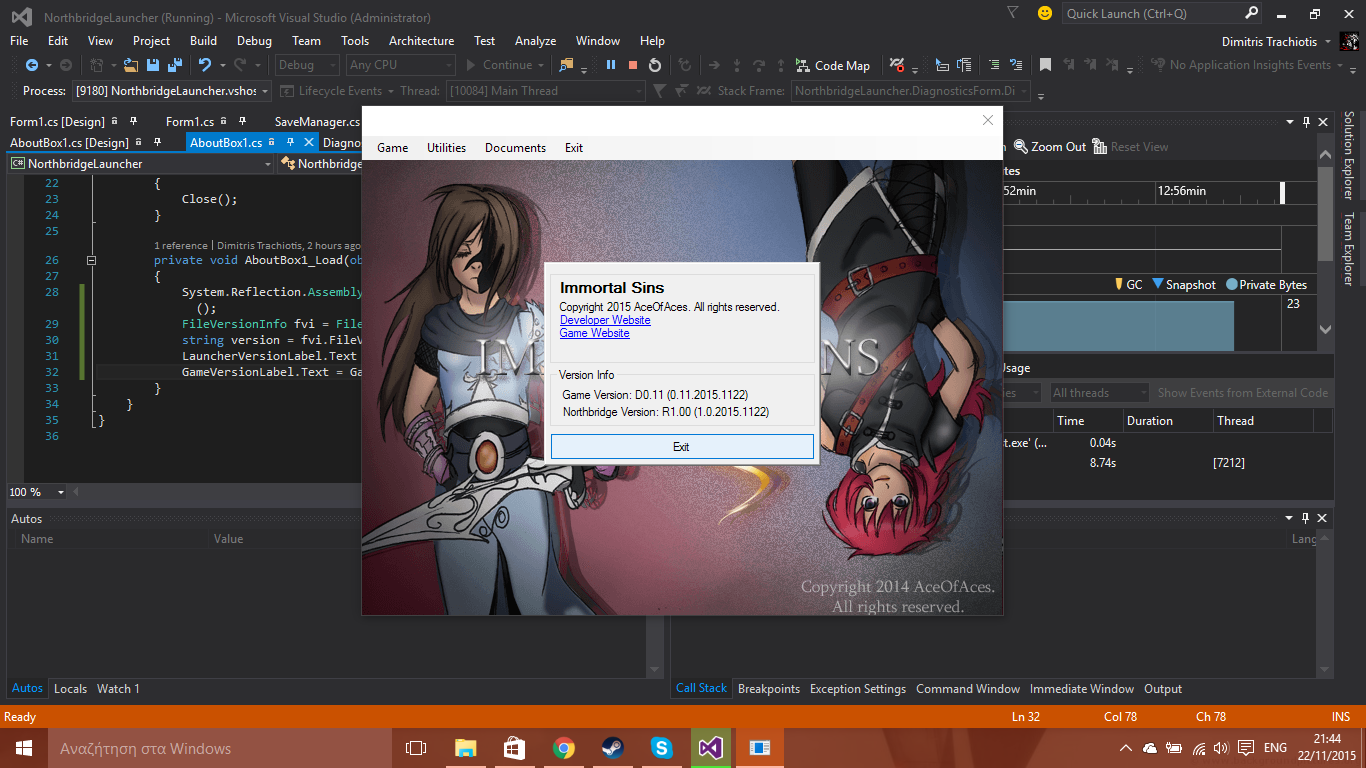Open Steam from the taskbar
The height and width of the screenshot is (768, 1366).
coord(612,748)
